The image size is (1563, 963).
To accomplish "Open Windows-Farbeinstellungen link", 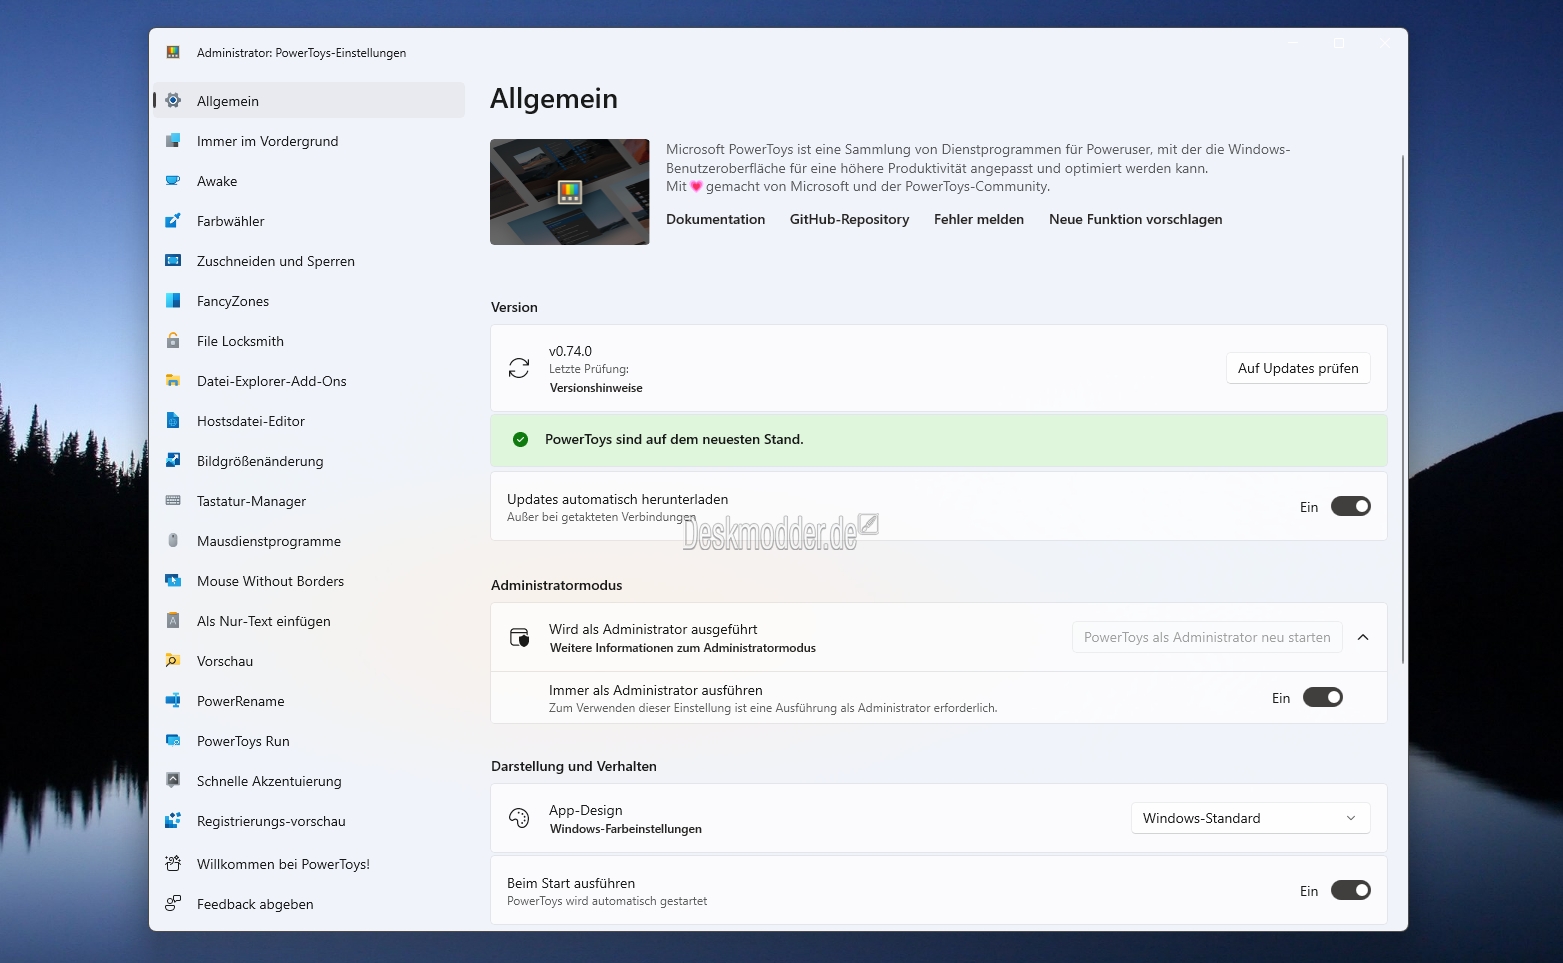I will 626,829.
